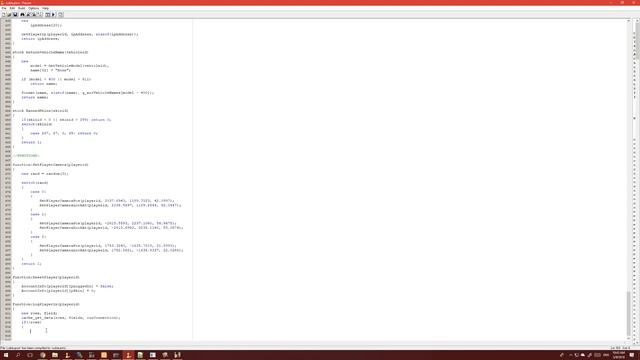Click the Open file toolbar icon
The height and width of the screenshot is (360, 640).
click(x=9, y=15)
